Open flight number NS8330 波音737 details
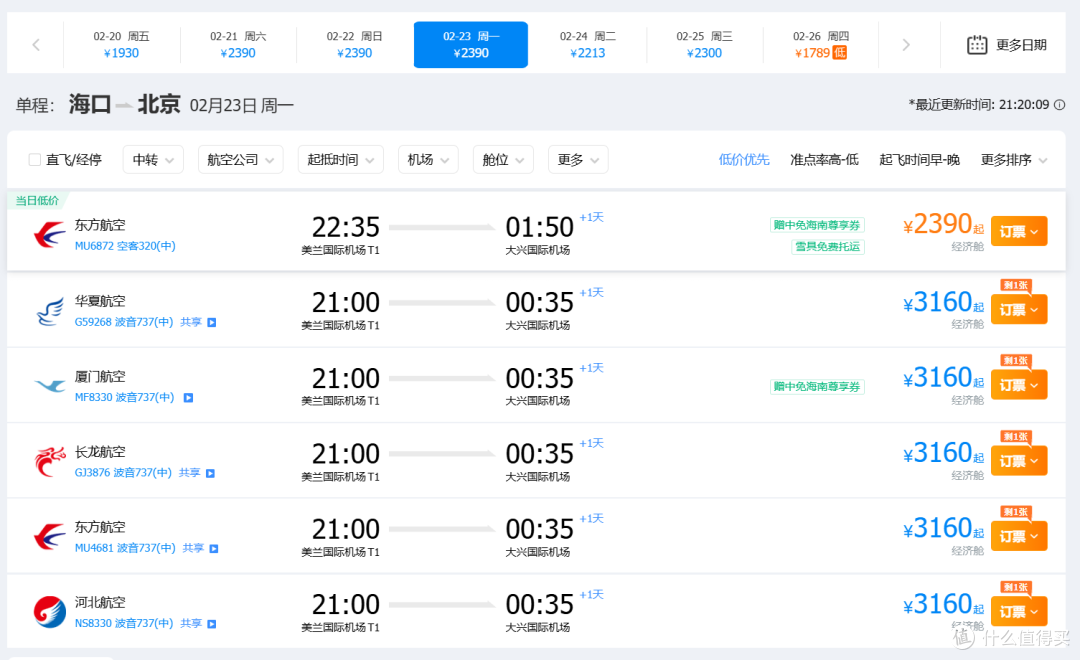The image size is (1080, 660). point(124,623)
